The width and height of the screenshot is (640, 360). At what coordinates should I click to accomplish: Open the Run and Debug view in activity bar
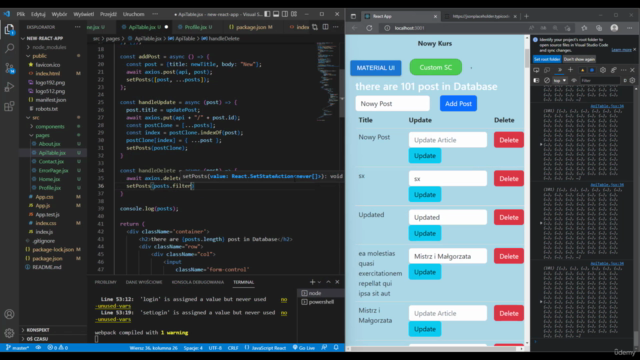click(x=9, y=87)
